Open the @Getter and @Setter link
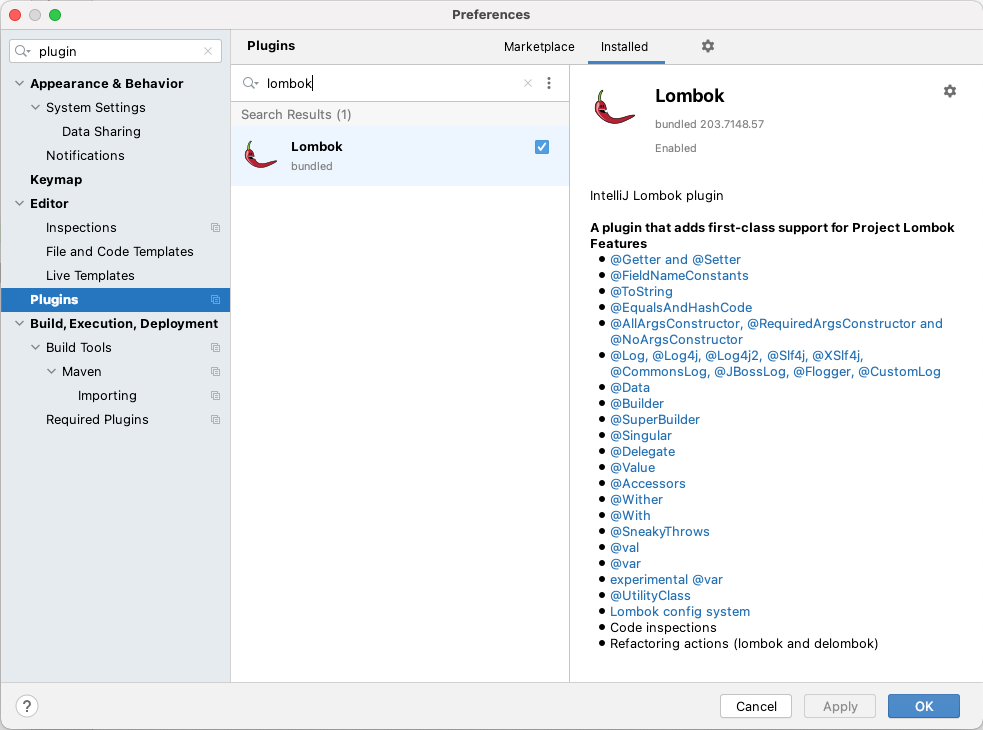Image resolution: width=983 pixels, height=730 pixels. 675,260
